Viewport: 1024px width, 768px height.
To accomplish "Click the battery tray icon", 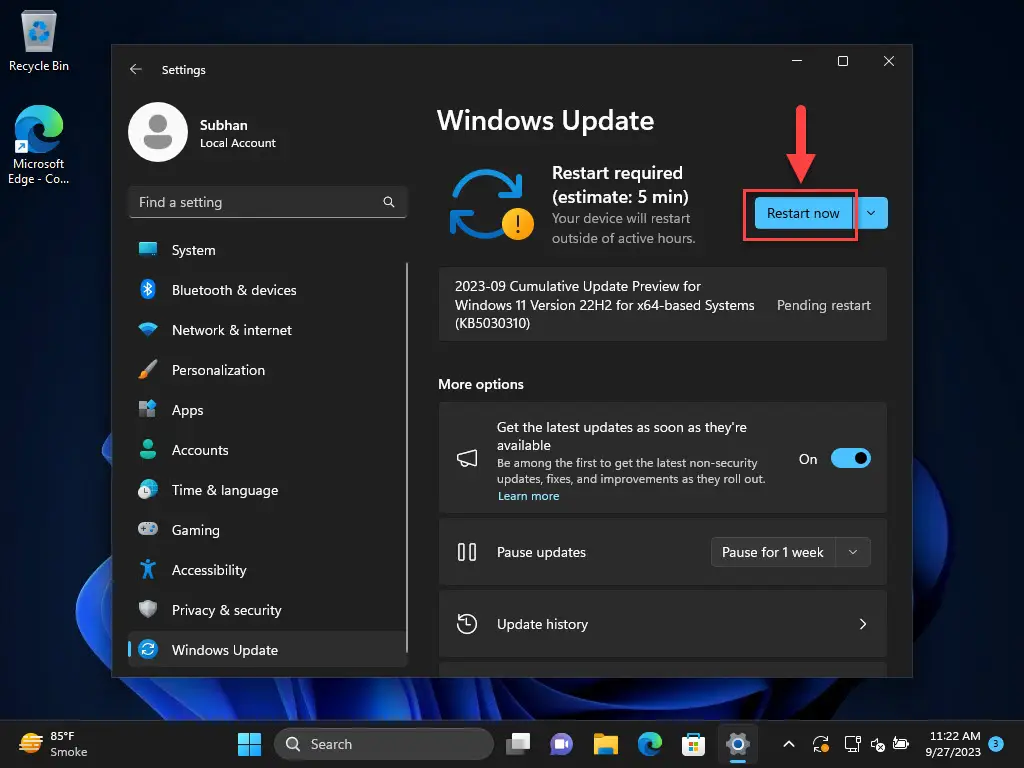I will pyautogui.click(x=901, y=744).
